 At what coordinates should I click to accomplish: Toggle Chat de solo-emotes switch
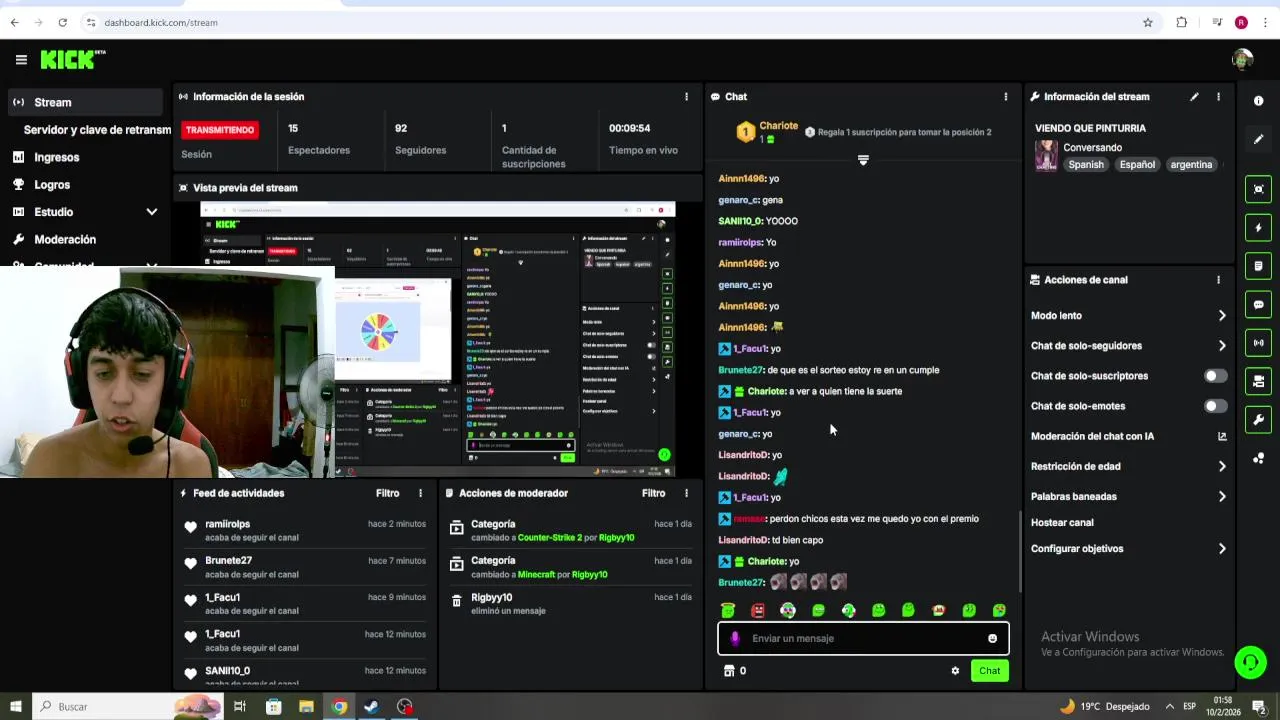coord(1215,406)
